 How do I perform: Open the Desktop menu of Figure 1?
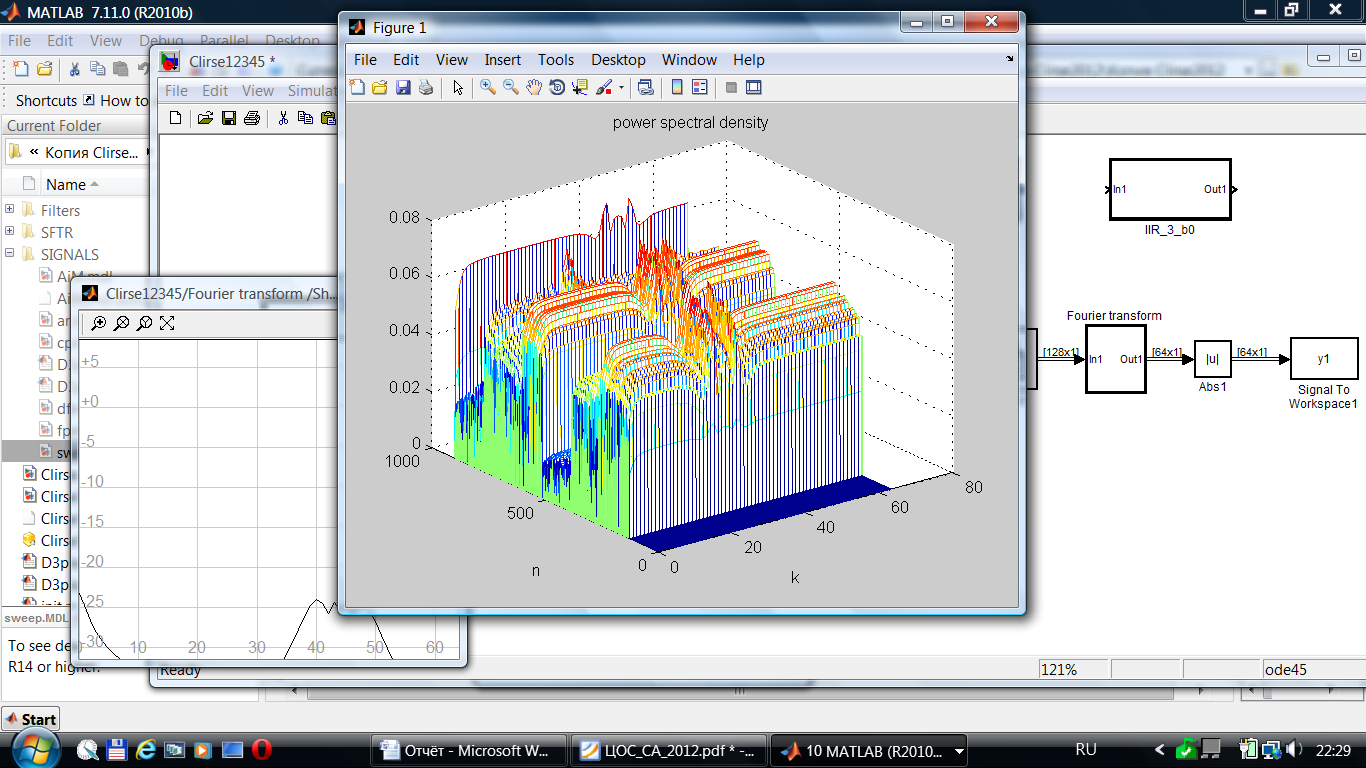coord(618,60)
